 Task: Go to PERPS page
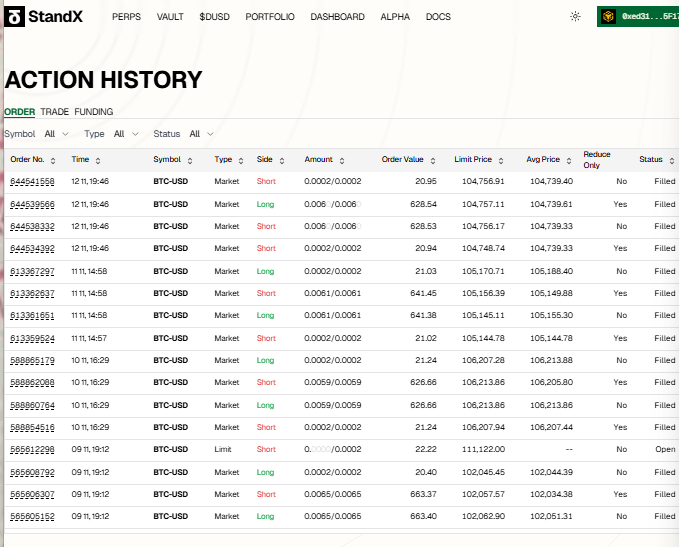(126, 17)
